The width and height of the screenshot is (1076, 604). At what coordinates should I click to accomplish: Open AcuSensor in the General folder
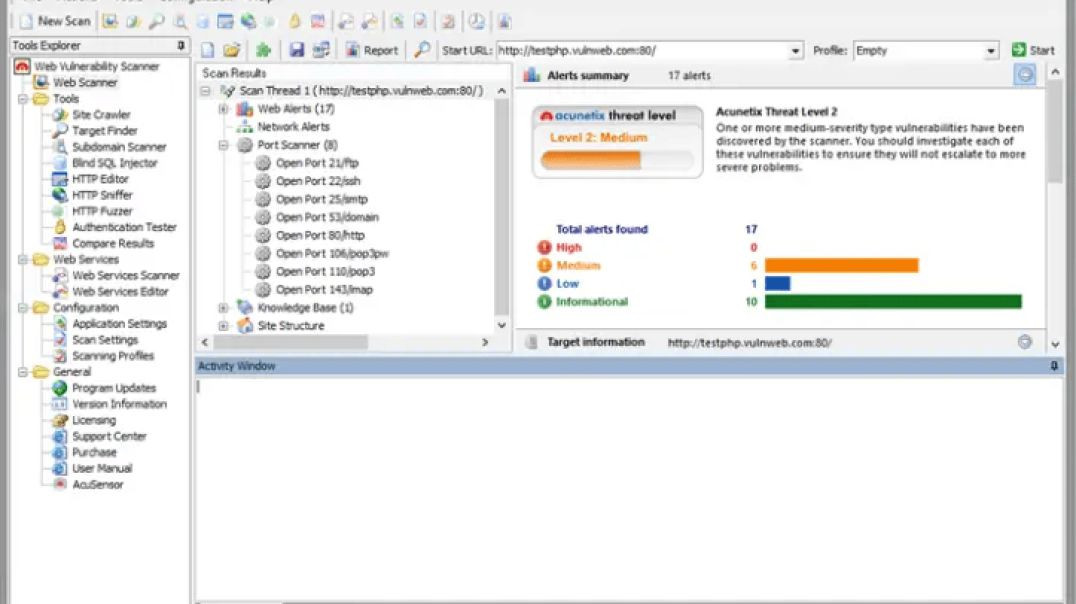(x=97, y=485)
